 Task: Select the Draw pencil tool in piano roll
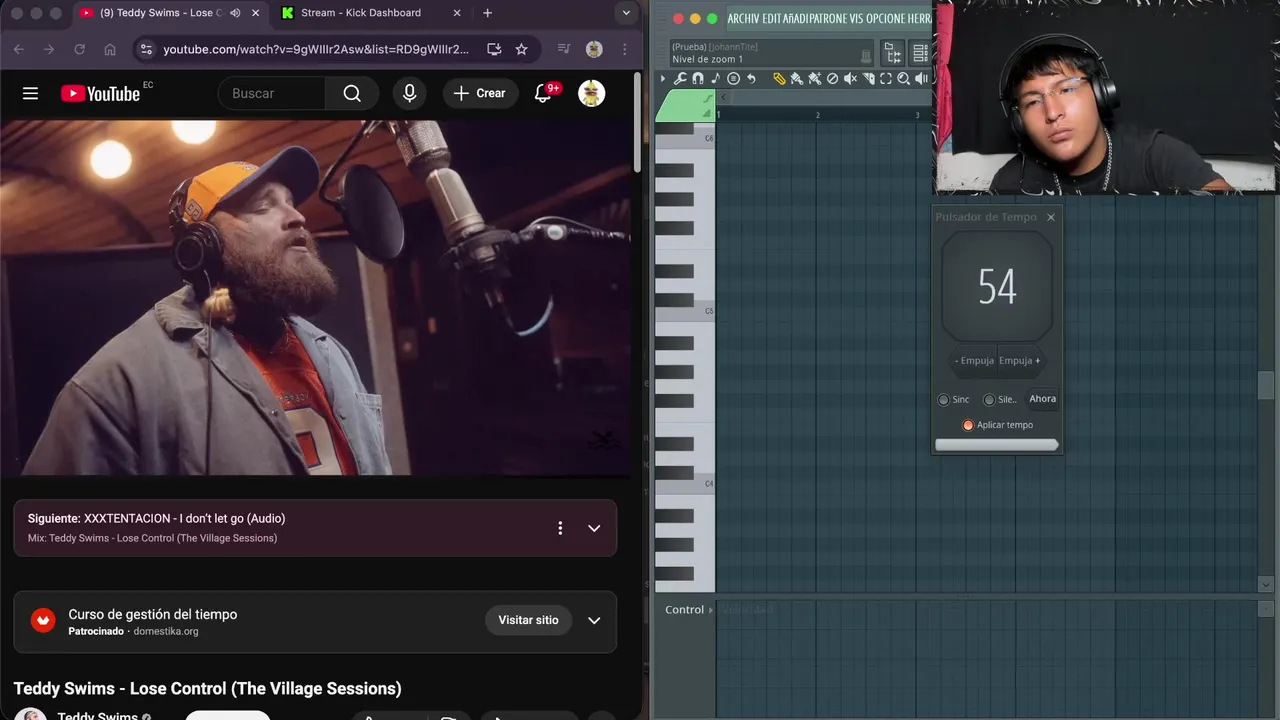(780, 78)
